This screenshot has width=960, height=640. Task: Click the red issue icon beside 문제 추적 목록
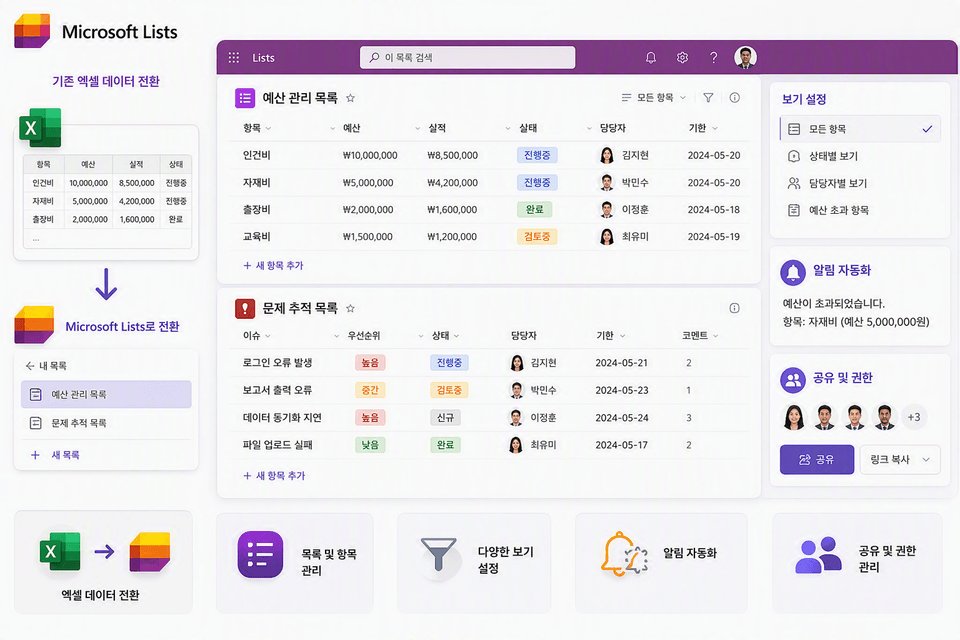[245, 308]
